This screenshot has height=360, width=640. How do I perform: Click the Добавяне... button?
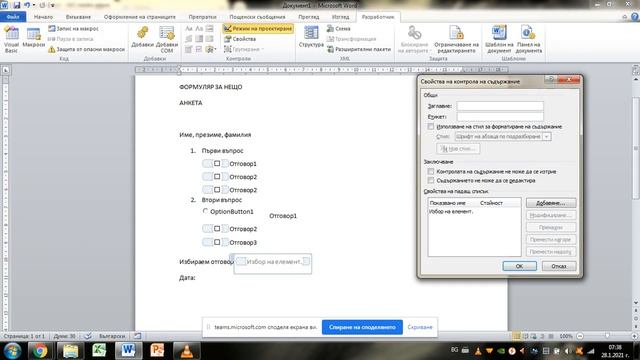click(551, 203)
